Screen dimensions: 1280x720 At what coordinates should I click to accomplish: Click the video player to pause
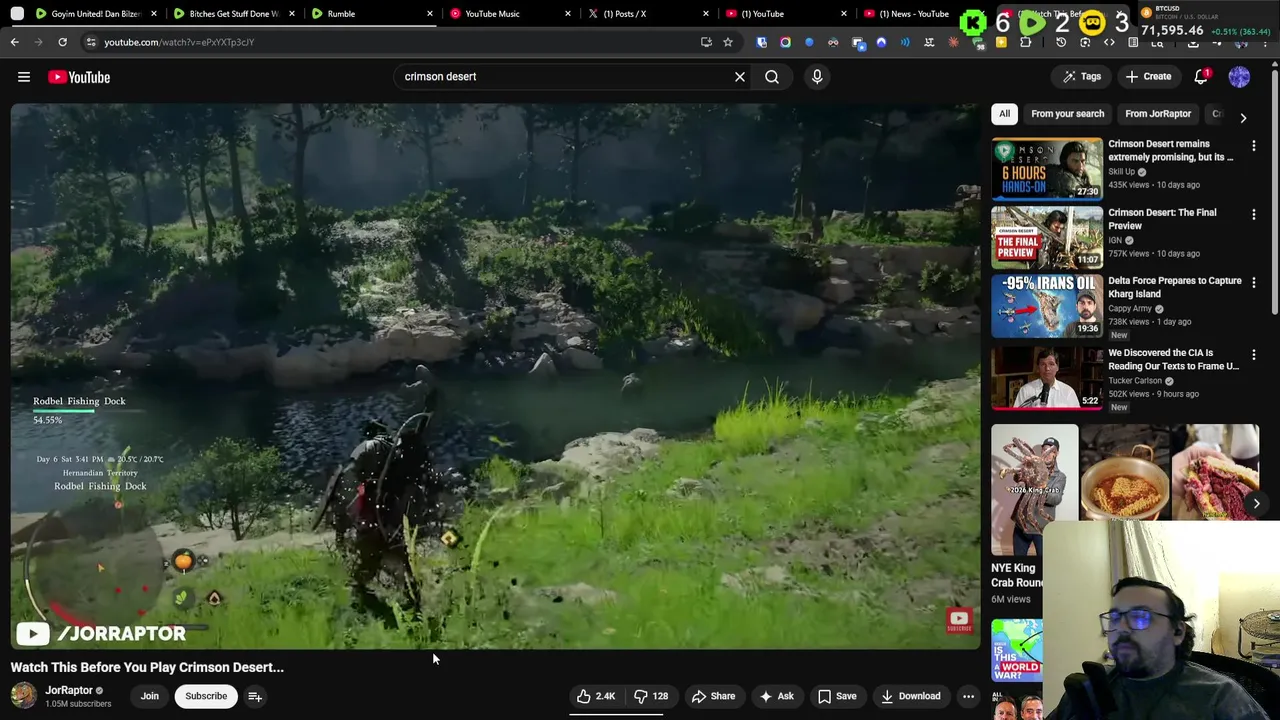pos(495,376)
